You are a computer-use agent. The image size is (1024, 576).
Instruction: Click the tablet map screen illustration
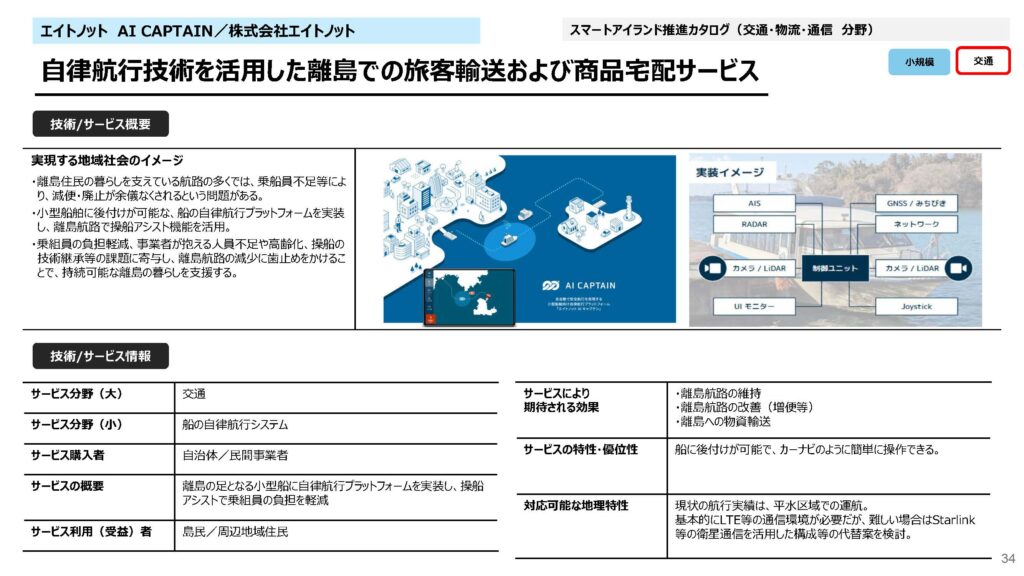[468, 296]
